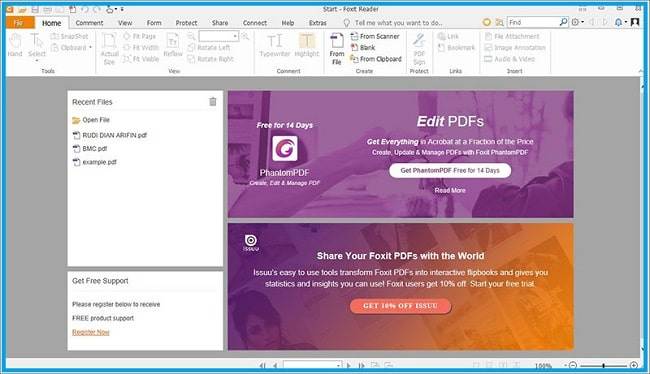Viewport: 650px width, 374px height.
Task: Open the zoom level combo box in ribbon
Action: tap(218, 36)
